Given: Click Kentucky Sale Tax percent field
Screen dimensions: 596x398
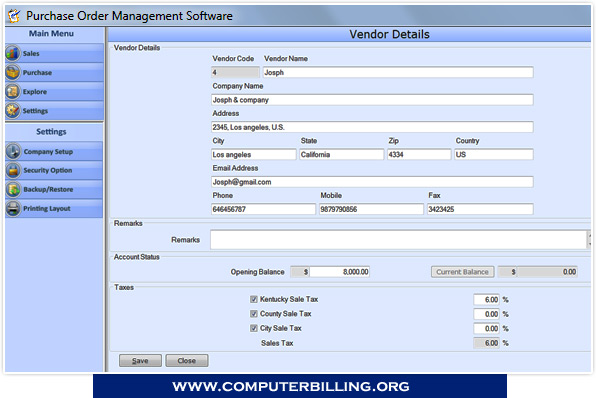Looking at the screenshot, I should [487, 300].
